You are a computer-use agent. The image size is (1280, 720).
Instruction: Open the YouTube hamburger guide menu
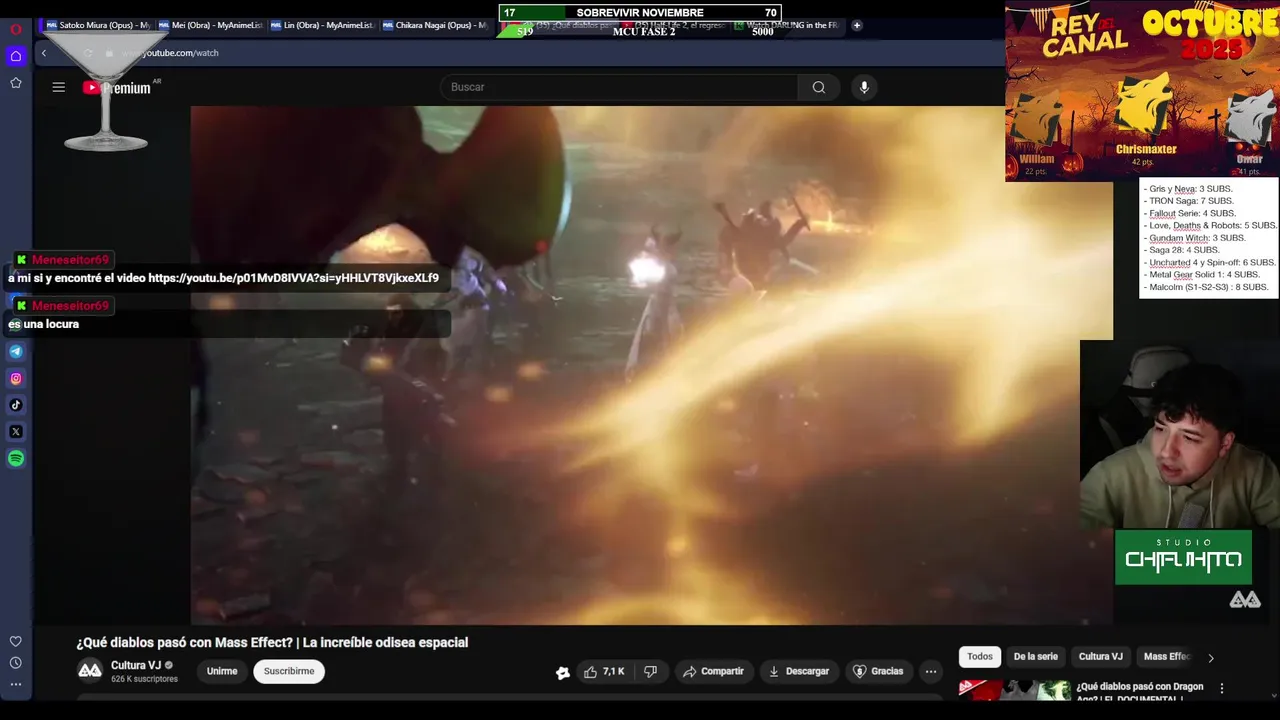click(59, 87)
